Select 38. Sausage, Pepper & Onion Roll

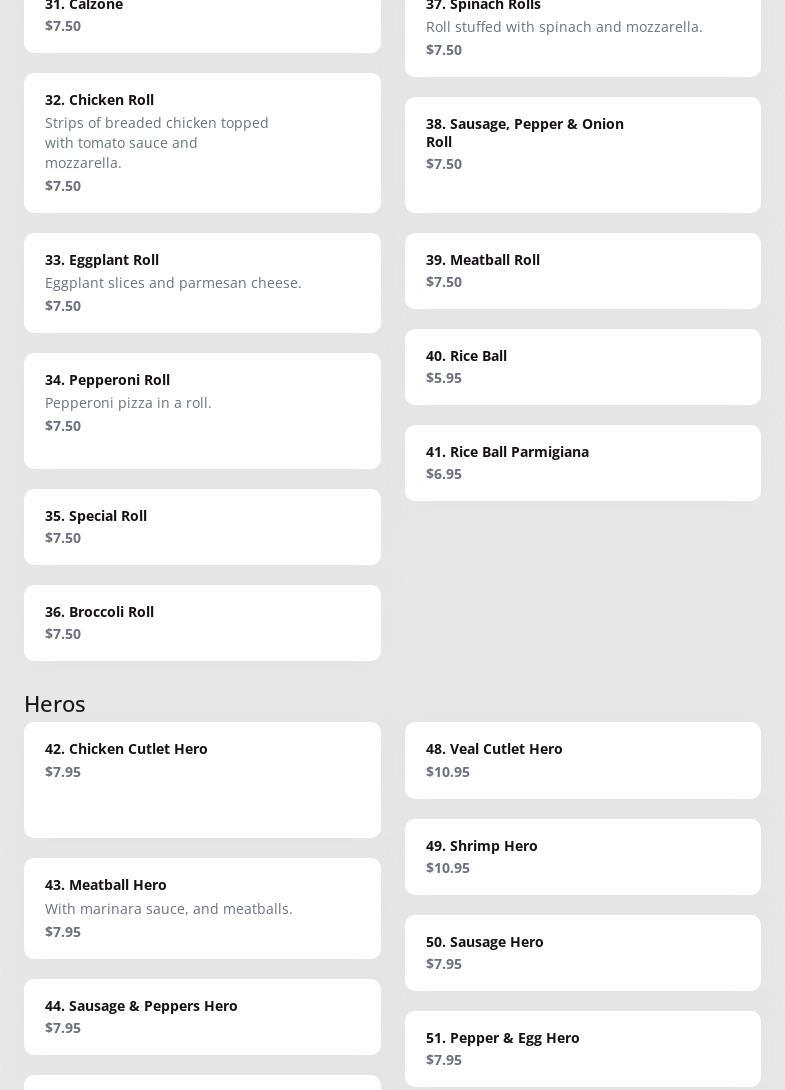[x=582, y=154]
